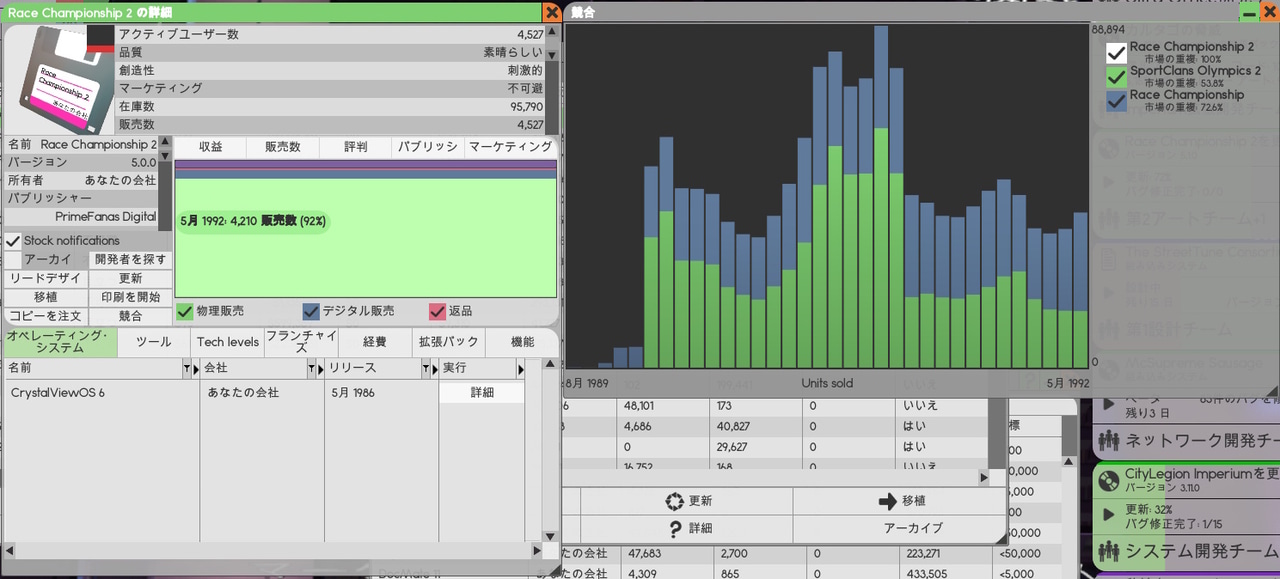Viewport: 1280px width, 579px height.
Task: Click the PrimeFanas Digital publisher value
Action: click(106, 217)
